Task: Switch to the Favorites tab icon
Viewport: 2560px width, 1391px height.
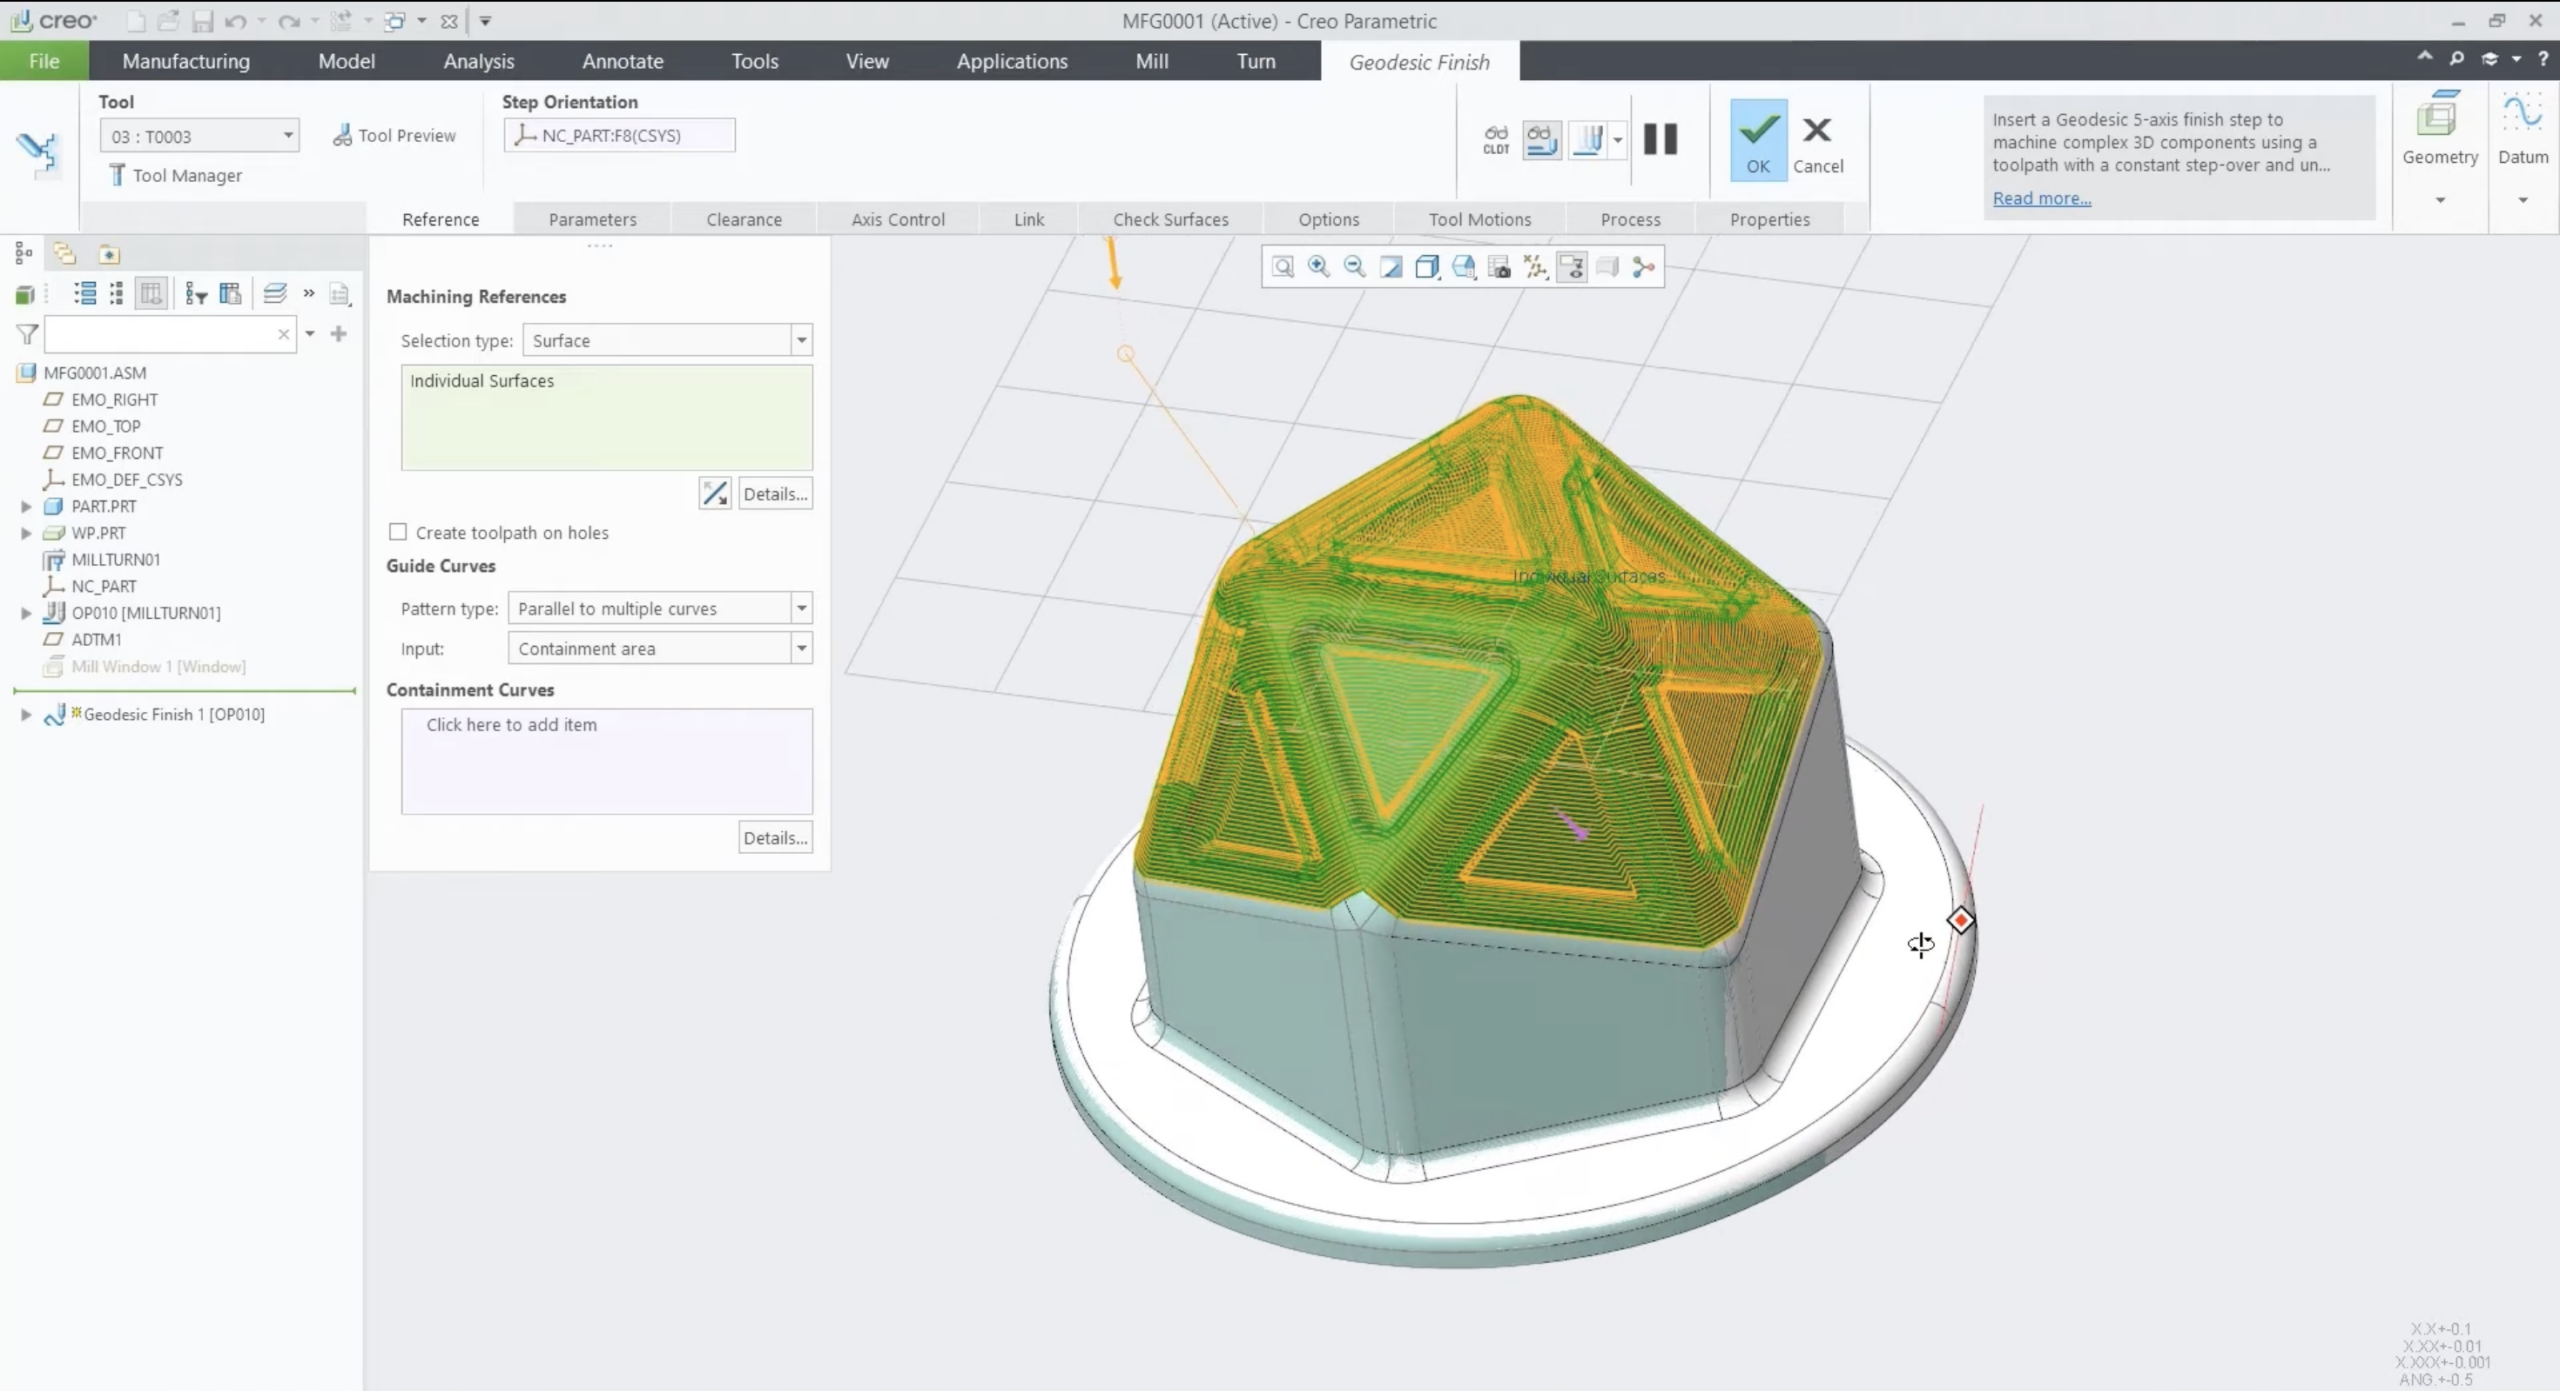Action: (x=108, y=254)
